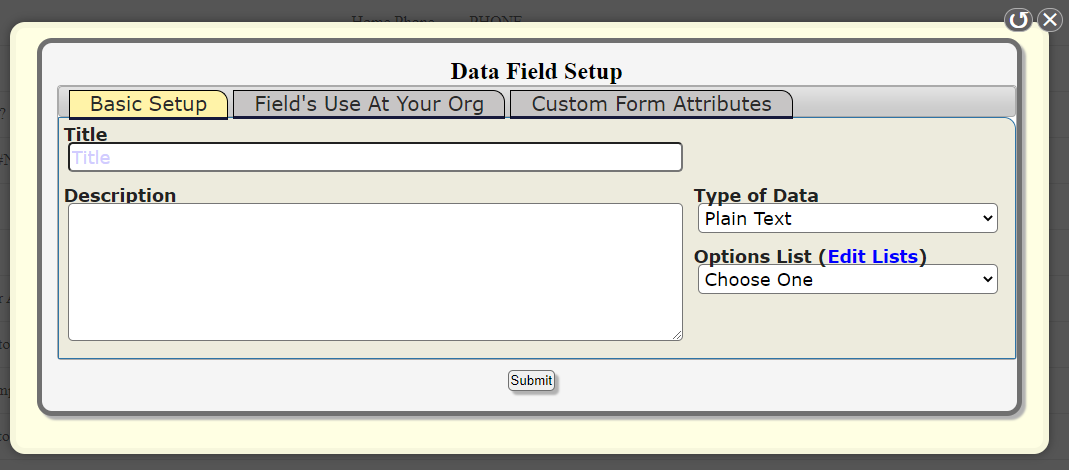
Task: Click the Type of Data label
Action: [756, 196]
